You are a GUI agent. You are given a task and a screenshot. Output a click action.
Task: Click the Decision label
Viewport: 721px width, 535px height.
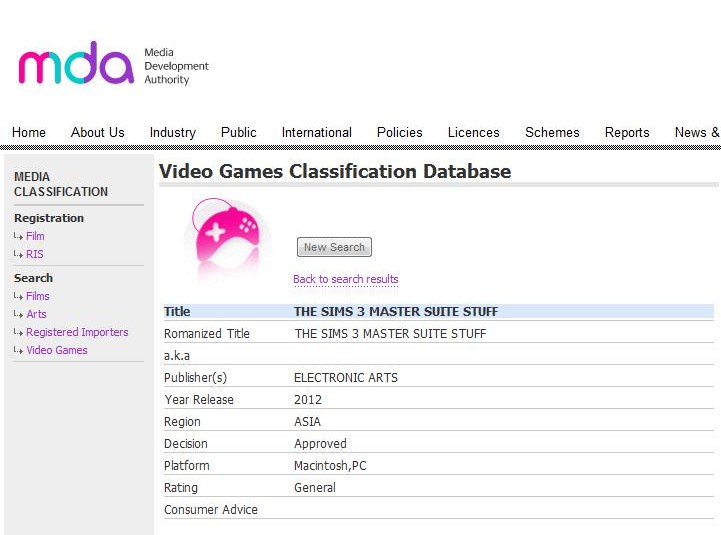(186, 444)
